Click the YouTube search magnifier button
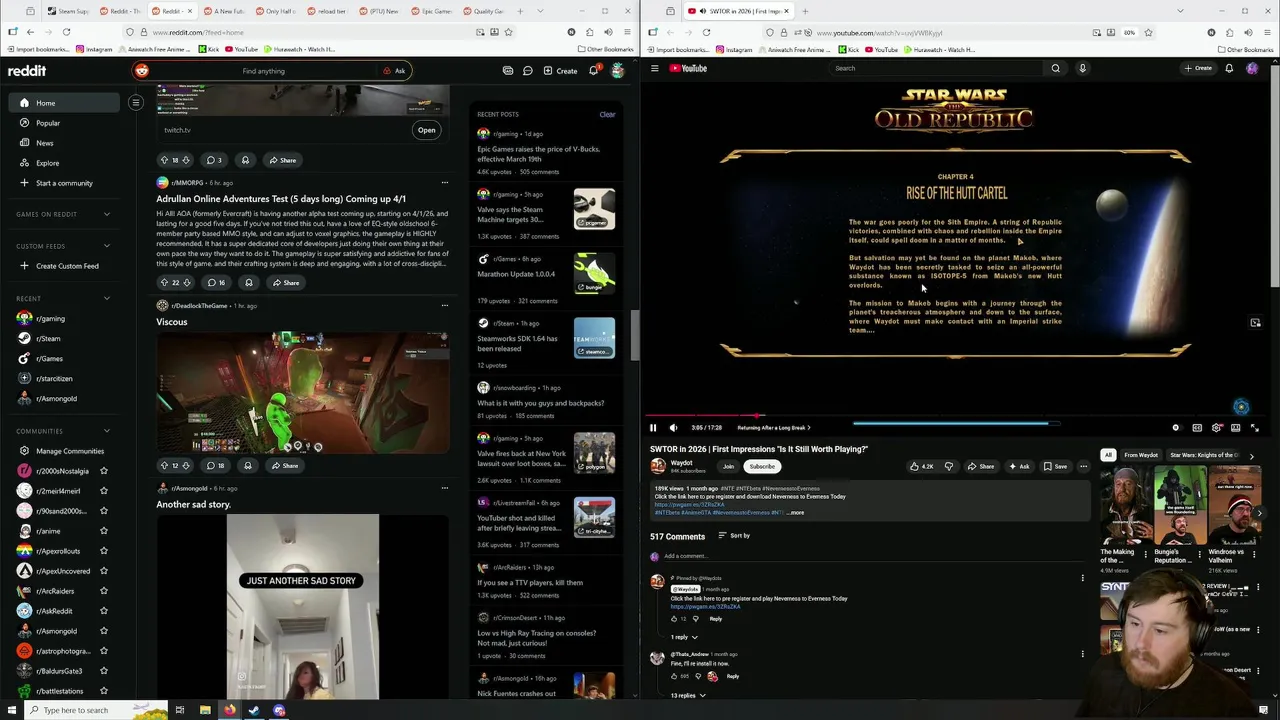Screen dimensions: 1280x720 [1055, 68]
